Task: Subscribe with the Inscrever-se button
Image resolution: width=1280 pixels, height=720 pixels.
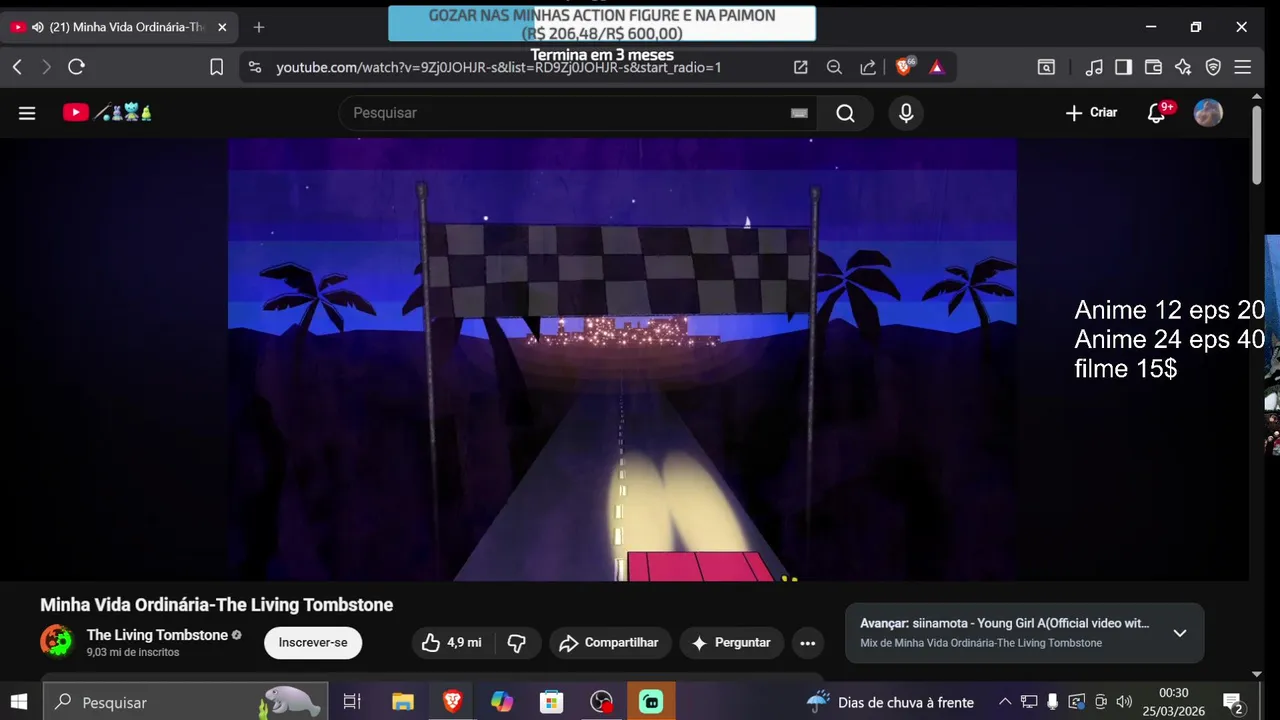Action: [x=313, y=643]
